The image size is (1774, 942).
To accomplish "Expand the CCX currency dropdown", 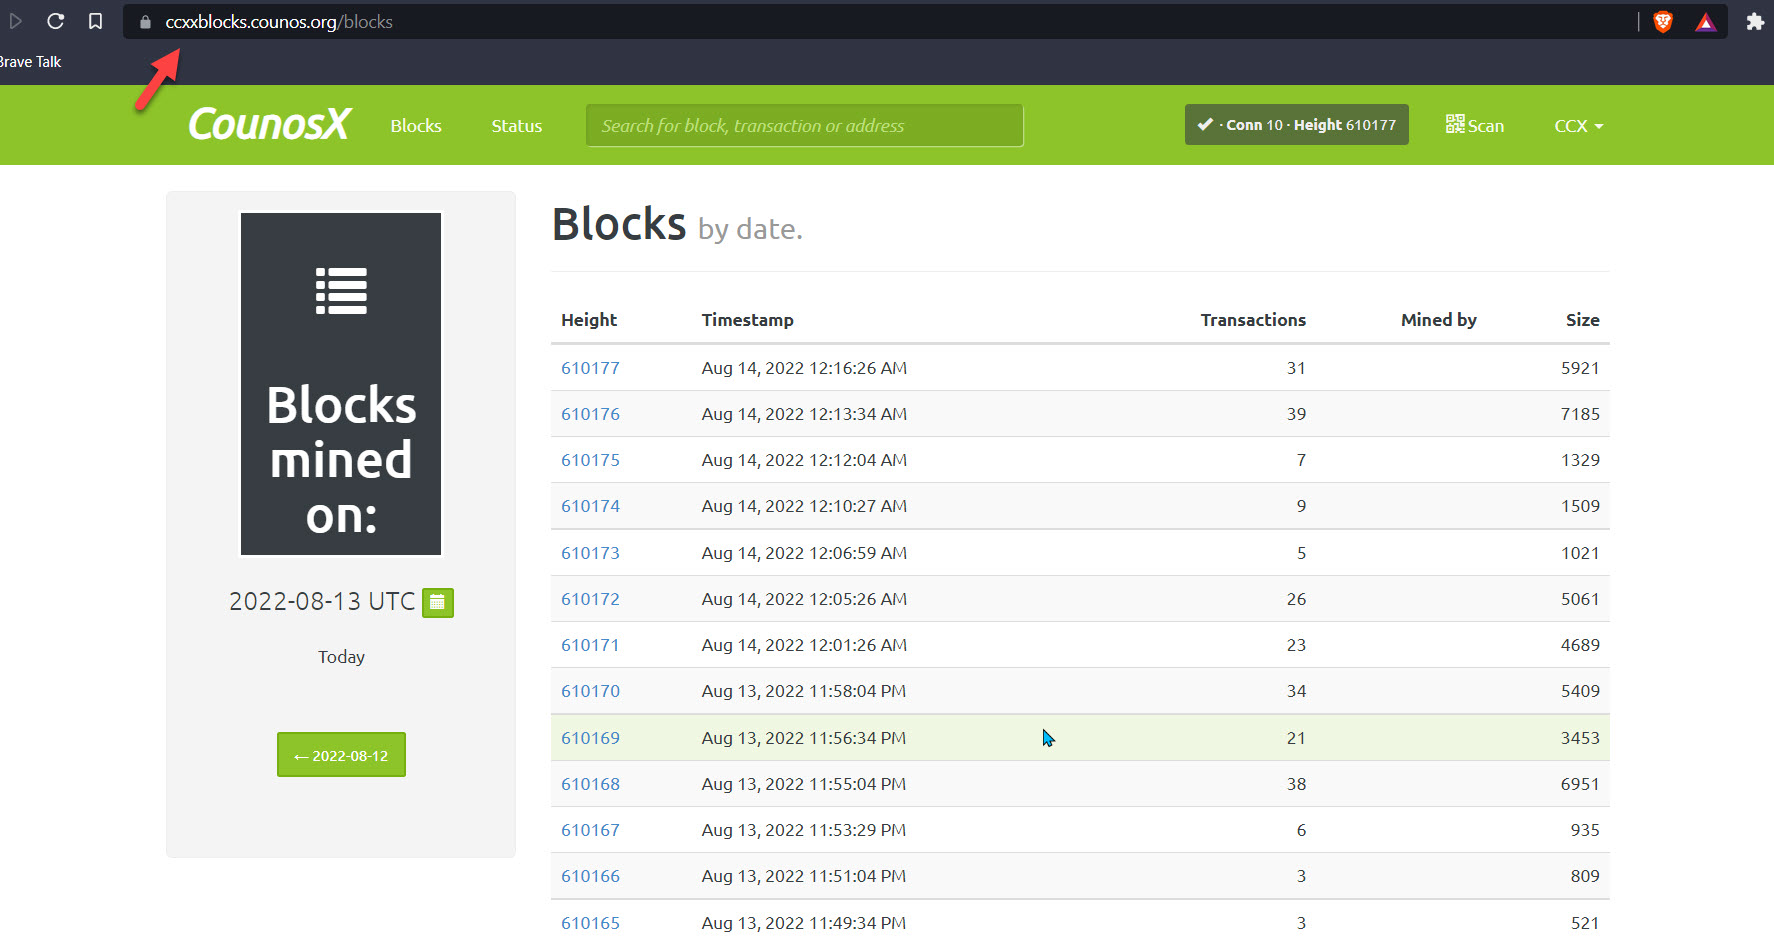I will (1578, 126).
